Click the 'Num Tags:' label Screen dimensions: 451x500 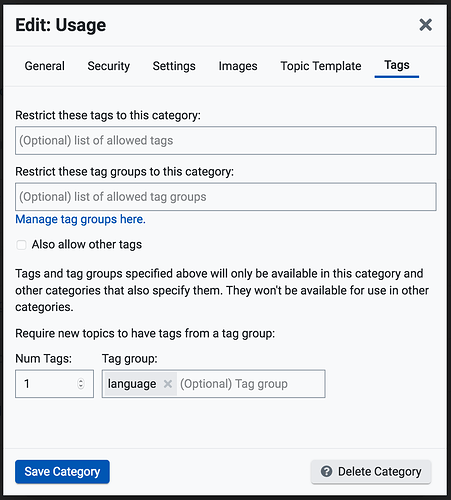pyautogui.click(x=43, y=359)
